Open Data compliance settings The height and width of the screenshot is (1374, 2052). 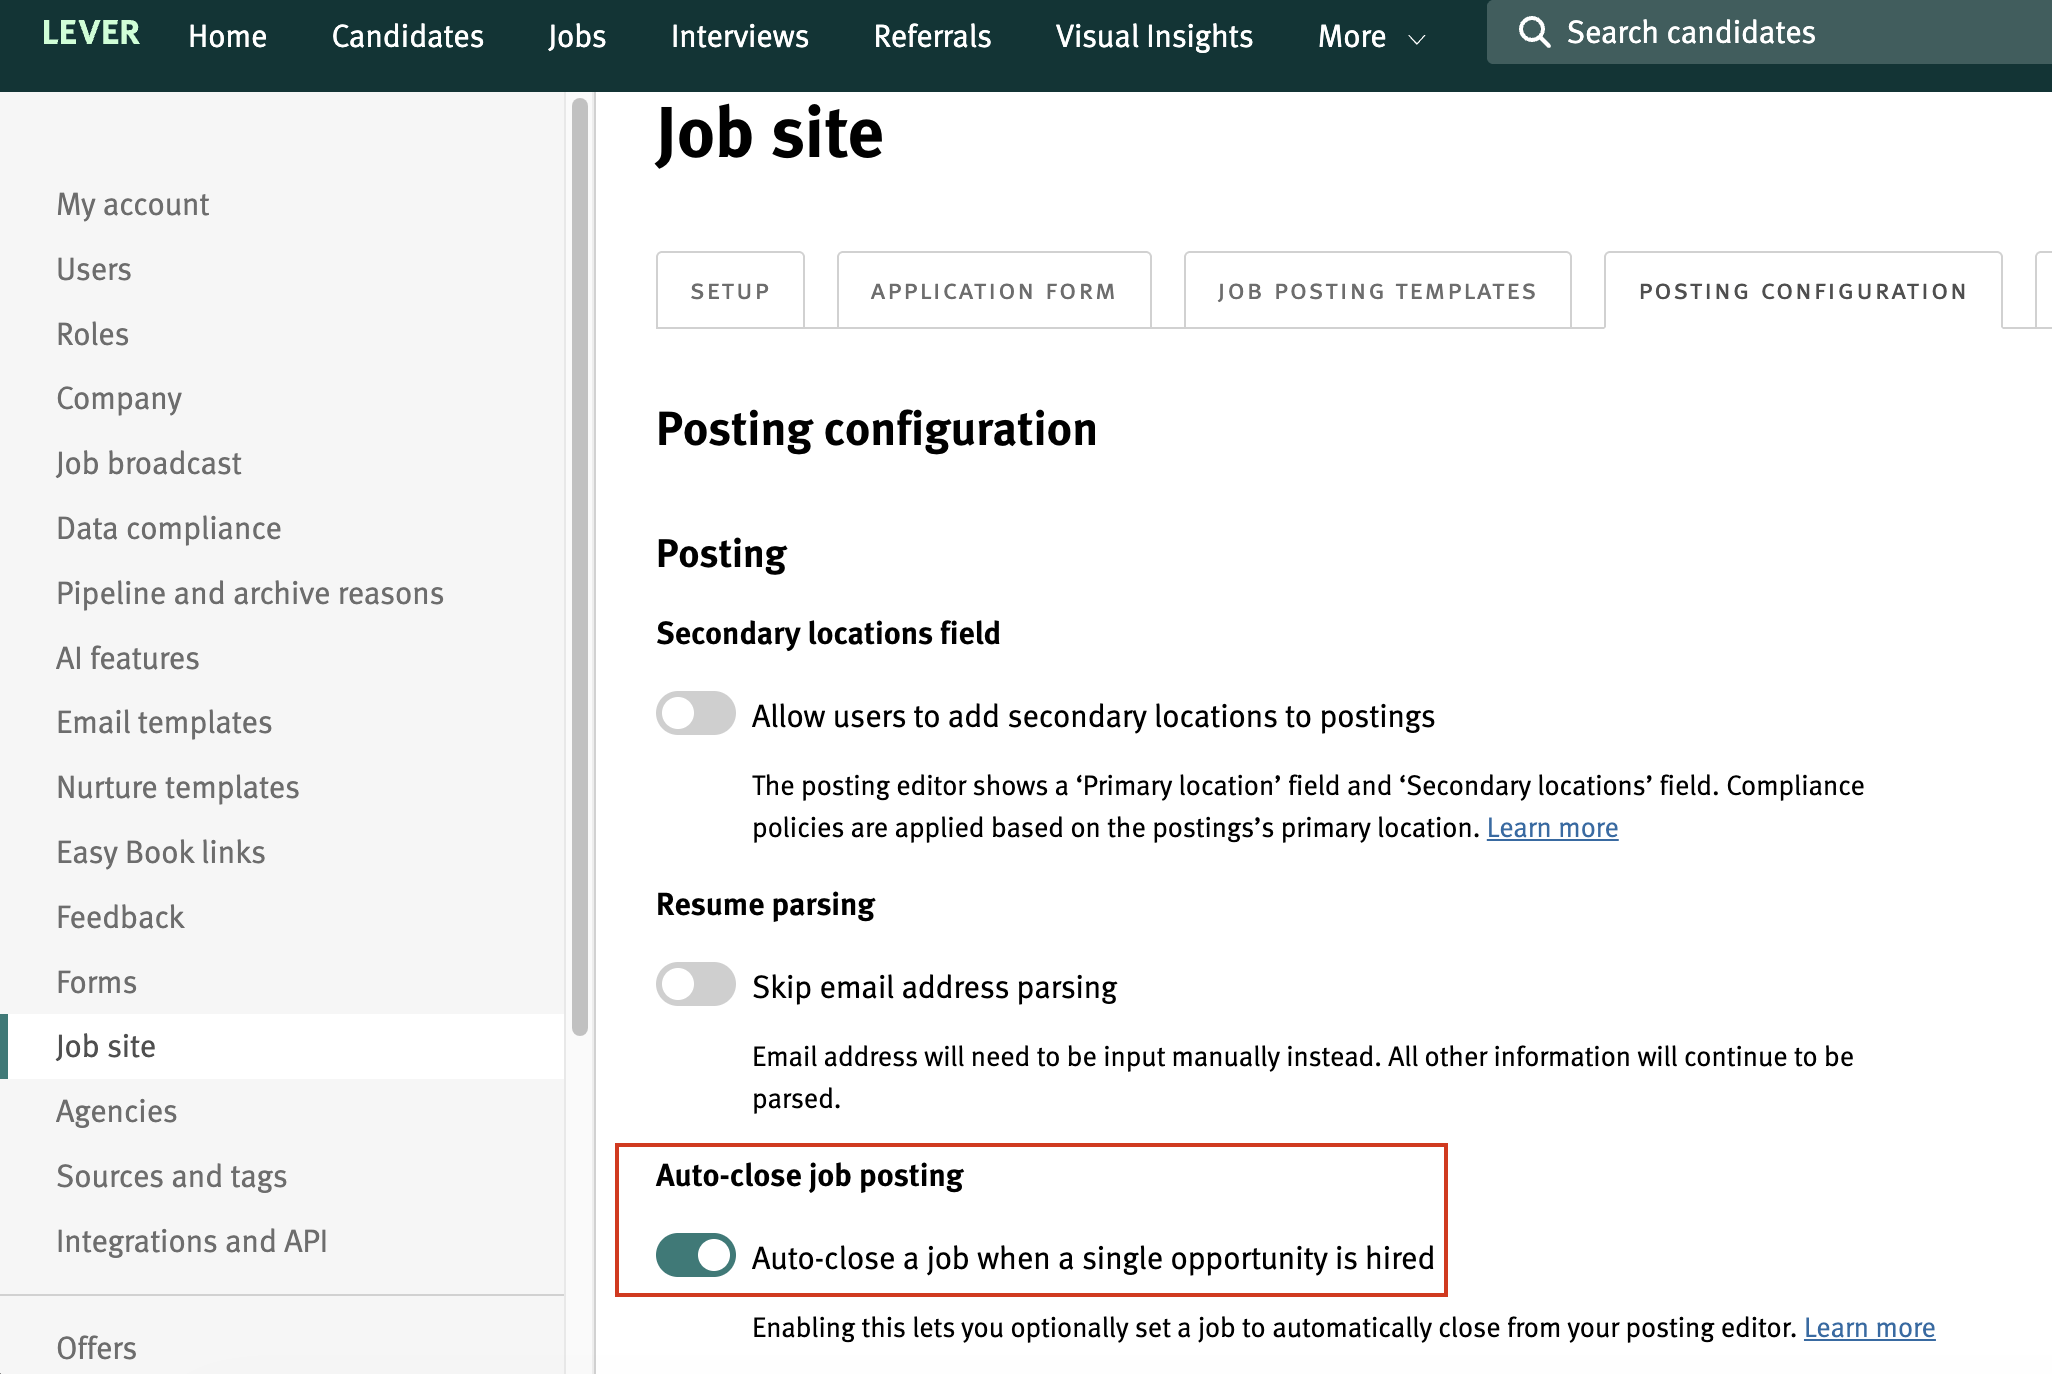click(169, 528)
